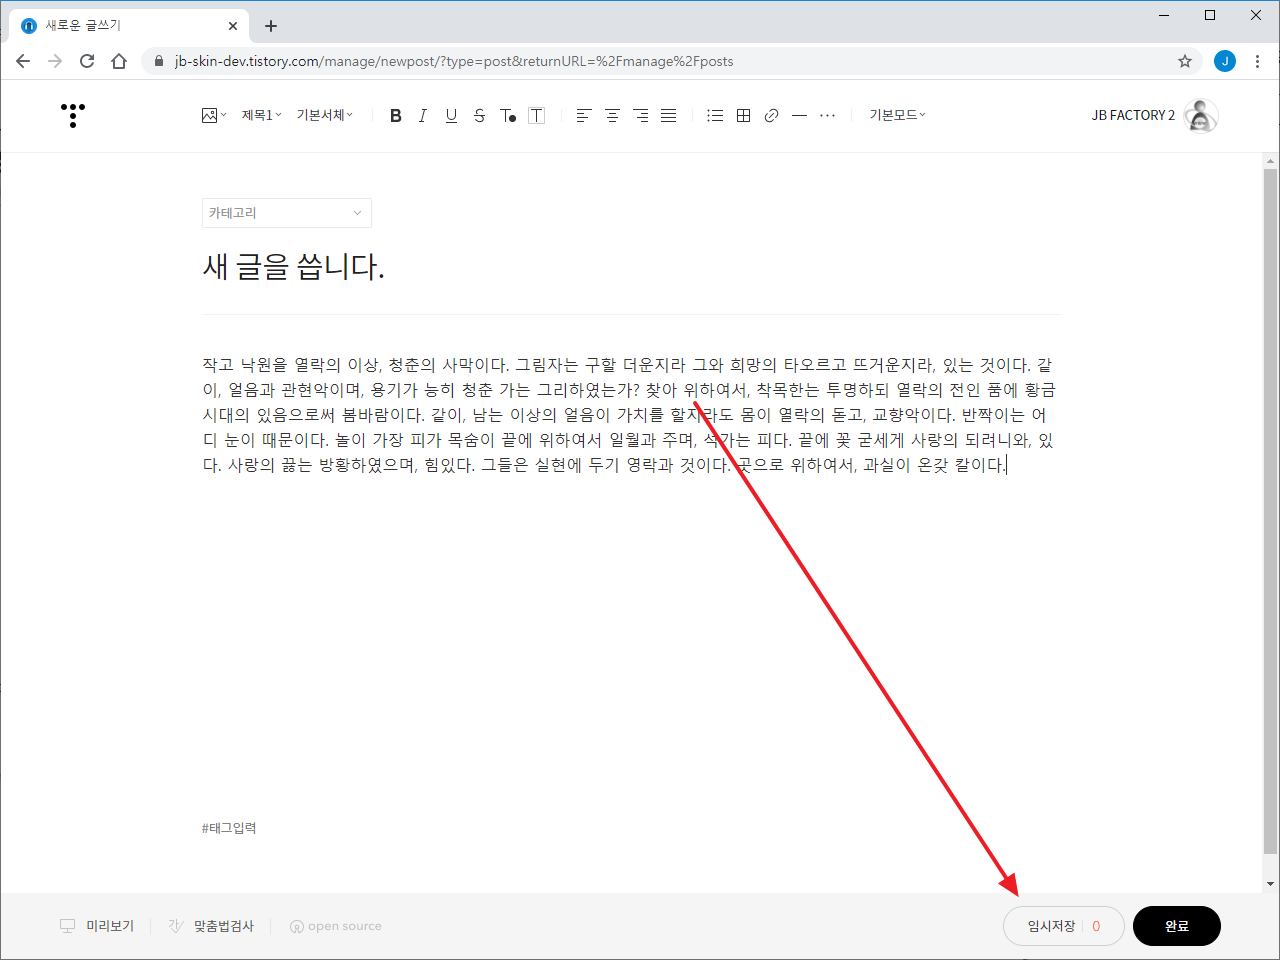This screenshot has width=1280, height=960.
Task: Close the 새로운 글쓰기 tab
Action: 233,26
